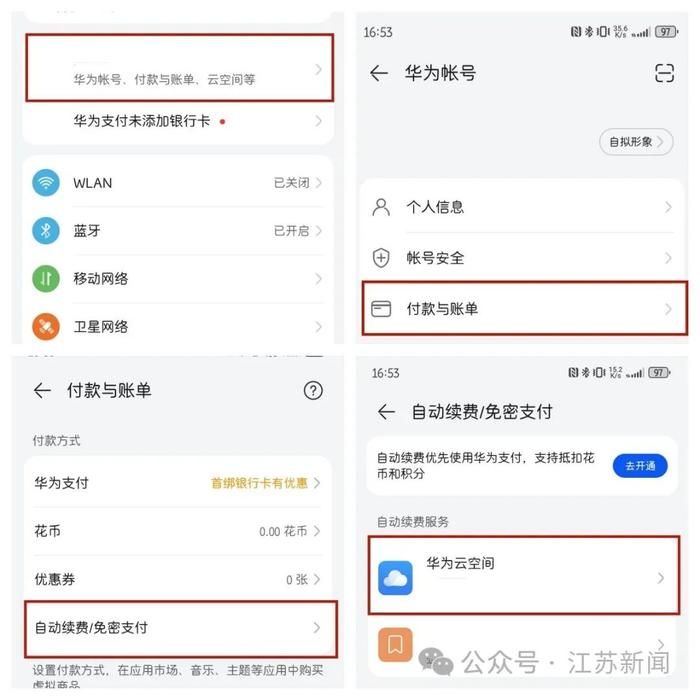Open the 个人信息 entry
The width and height of the screenshot is (700, 700).
tap(522, 207)
